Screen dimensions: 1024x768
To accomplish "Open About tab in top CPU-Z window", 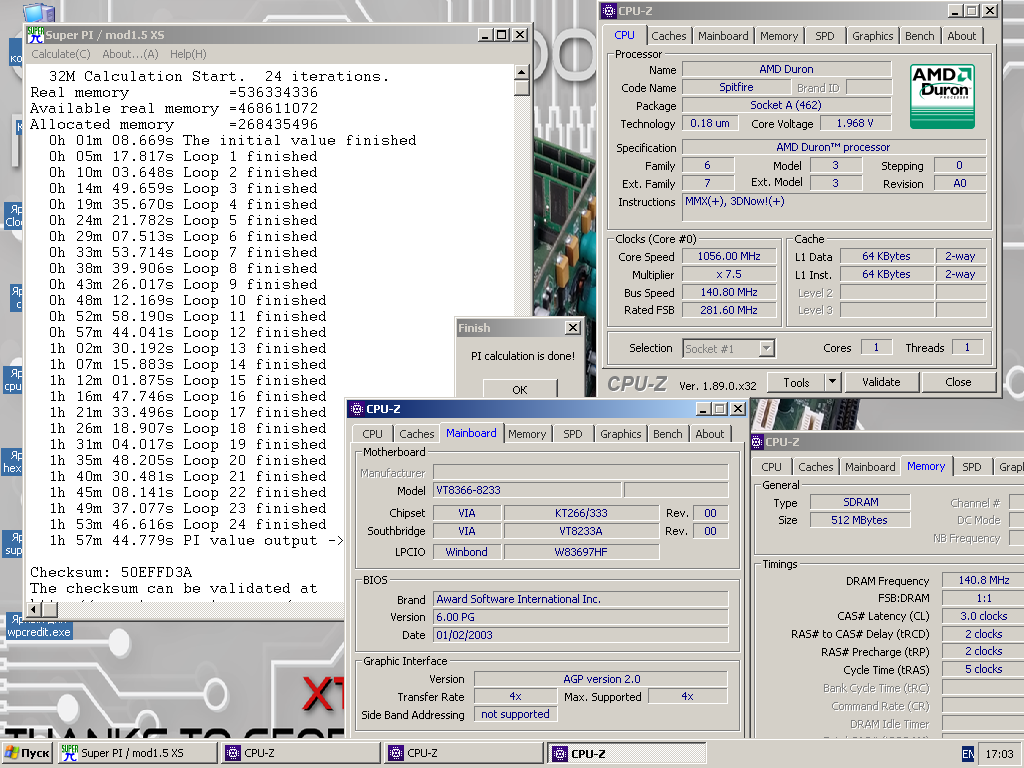I will (x=961, y=36).
